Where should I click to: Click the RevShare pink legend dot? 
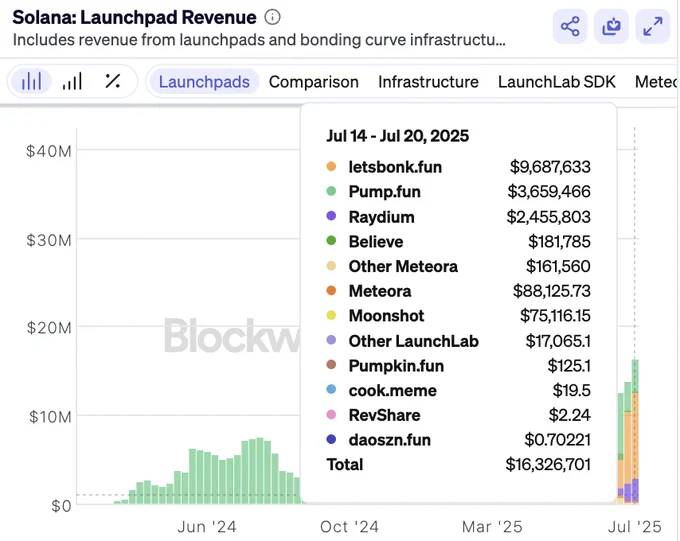[x=331, y=415]
